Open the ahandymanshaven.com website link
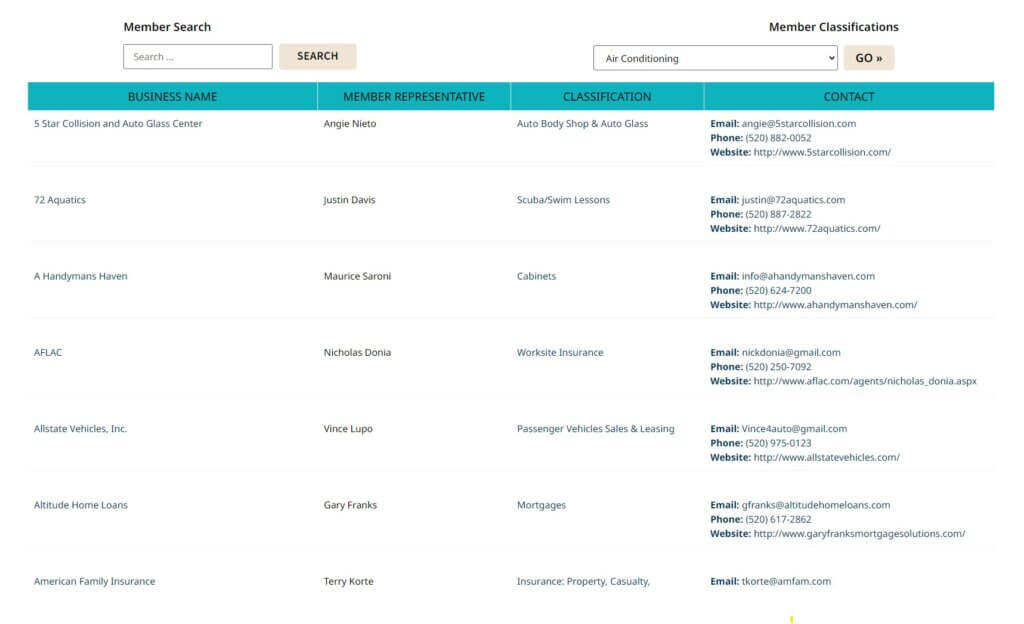 click(835, 305)
